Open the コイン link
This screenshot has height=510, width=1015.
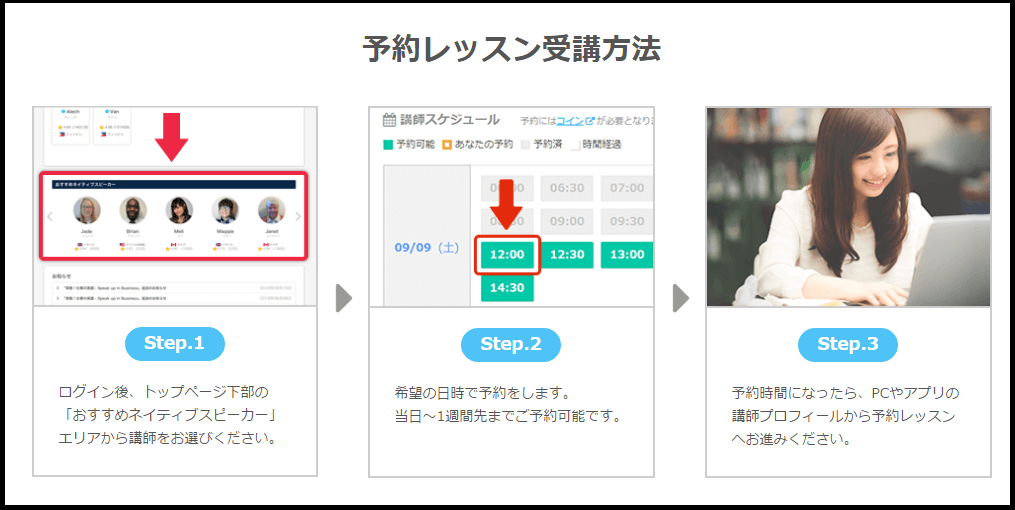click(x=570, y=121)
